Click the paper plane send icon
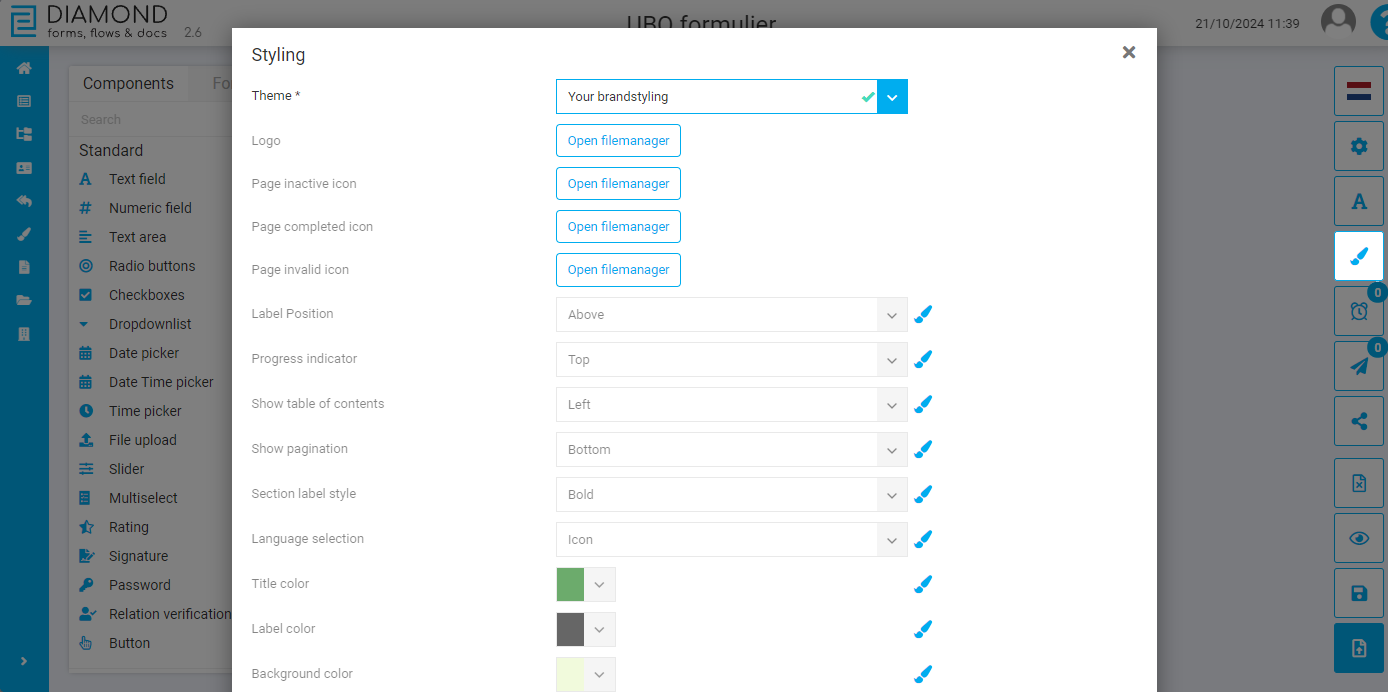Screen dimensions: 1388x692 [x=1358, y=366]
